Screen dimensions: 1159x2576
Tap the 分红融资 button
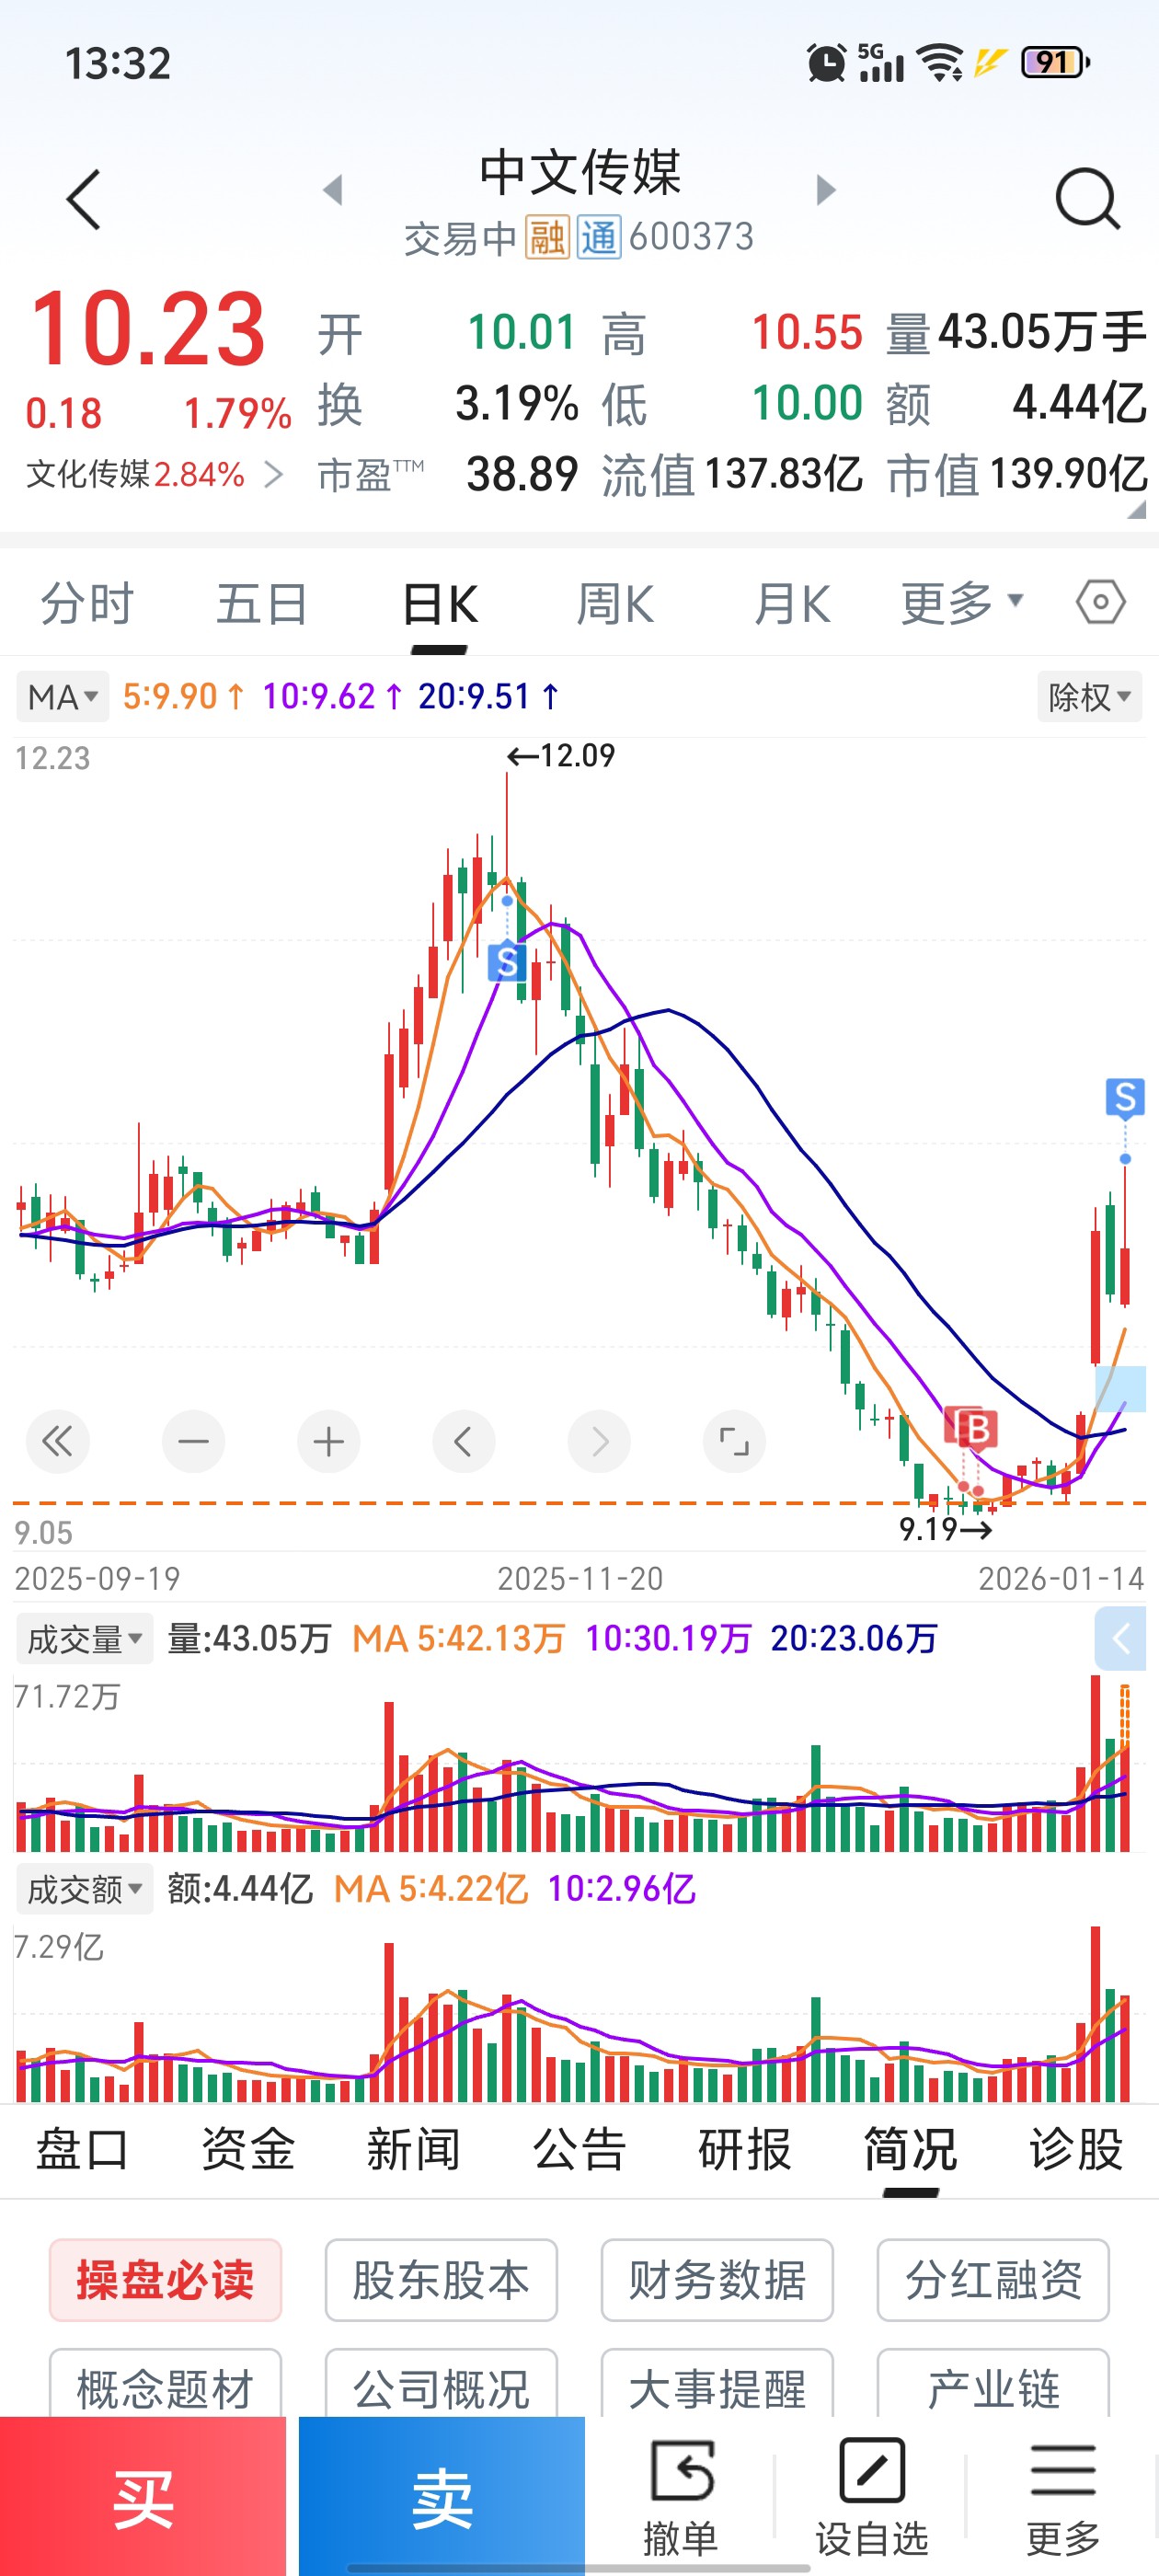click(x=993, y=2280)
